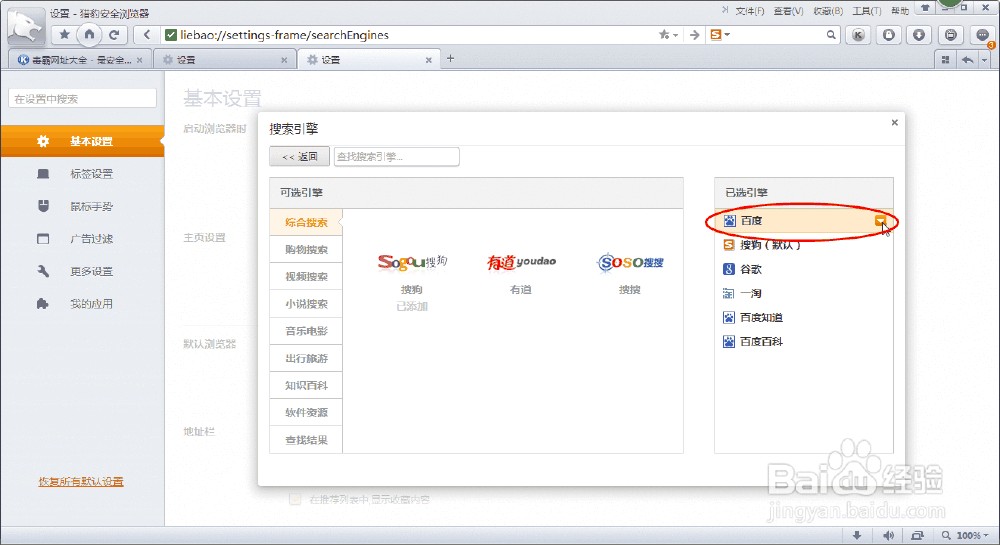The width and height of the screenshot is (1000, 545).
Task: Add the 有道 youdao search engine
Action: coord(521,261)
